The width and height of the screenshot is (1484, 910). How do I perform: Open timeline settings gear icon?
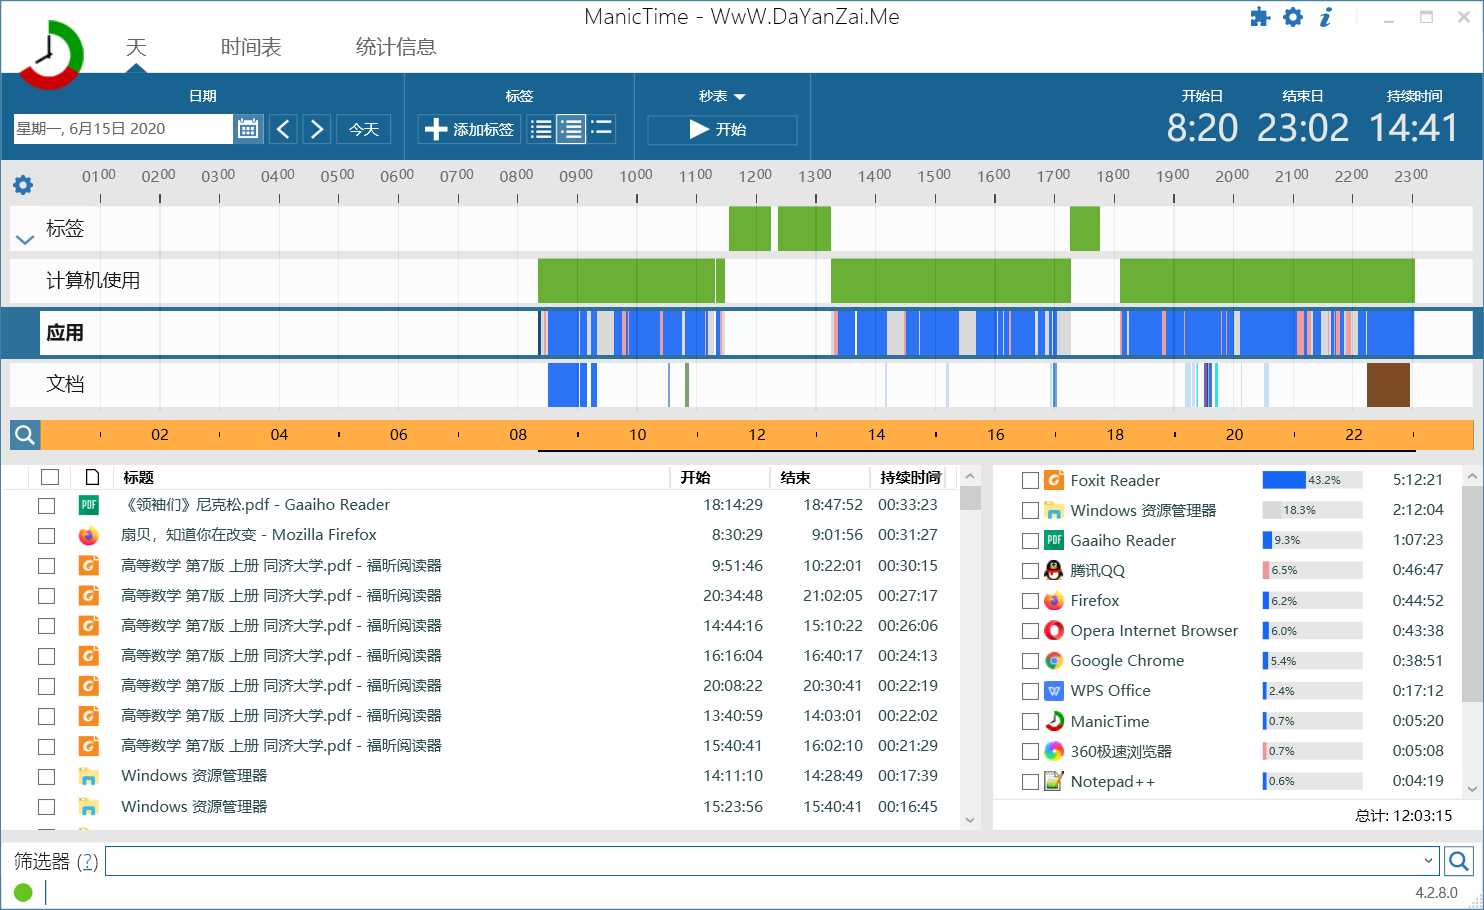pyautogui.click(x=23, y=185)
